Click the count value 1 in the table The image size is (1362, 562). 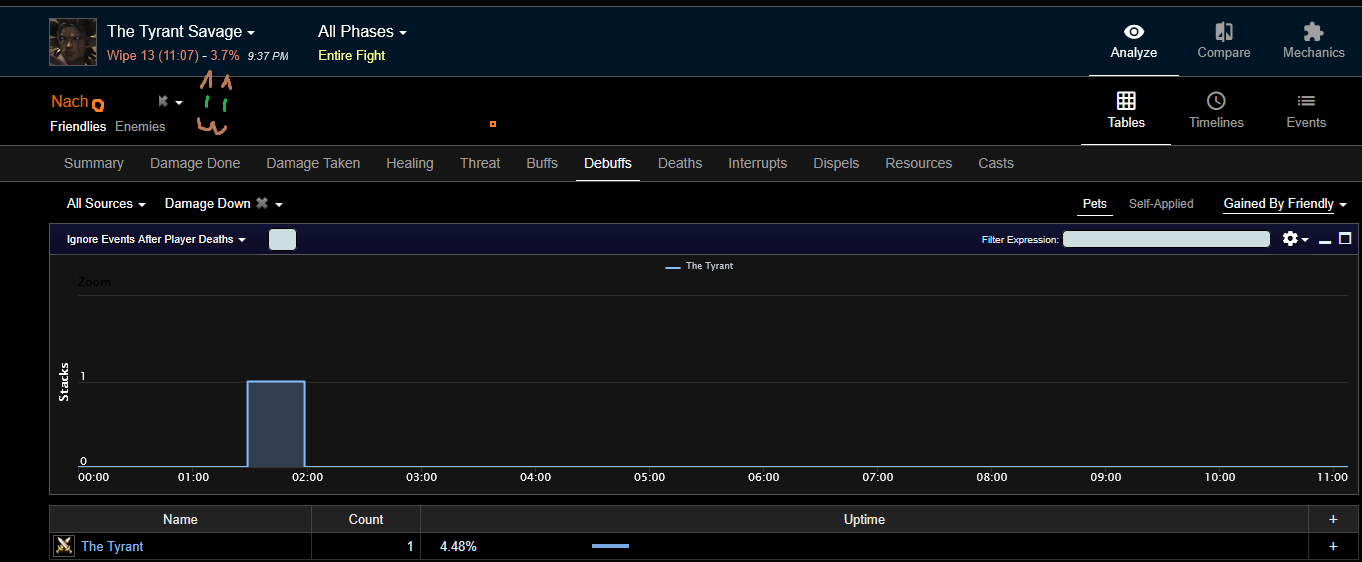tap(410, 546)
